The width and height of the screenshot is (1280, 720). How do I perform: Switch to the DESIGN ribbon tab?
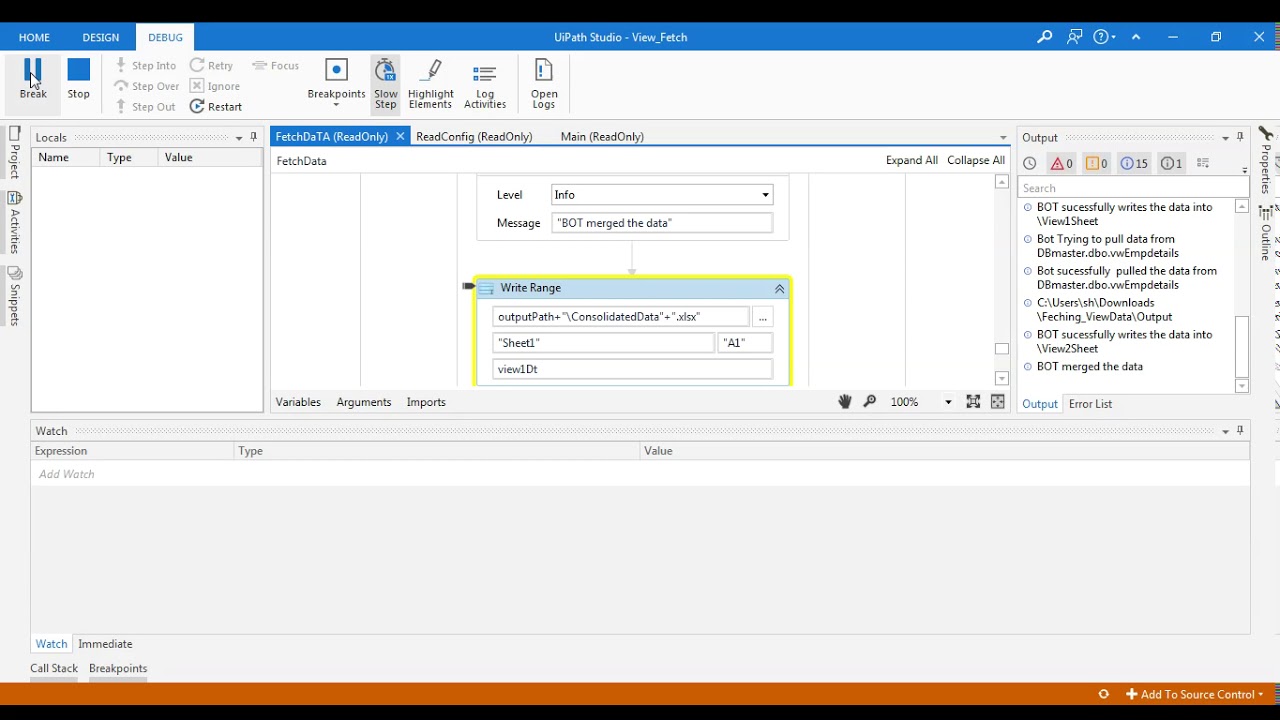pyautogui.click(x=101, y=37)
